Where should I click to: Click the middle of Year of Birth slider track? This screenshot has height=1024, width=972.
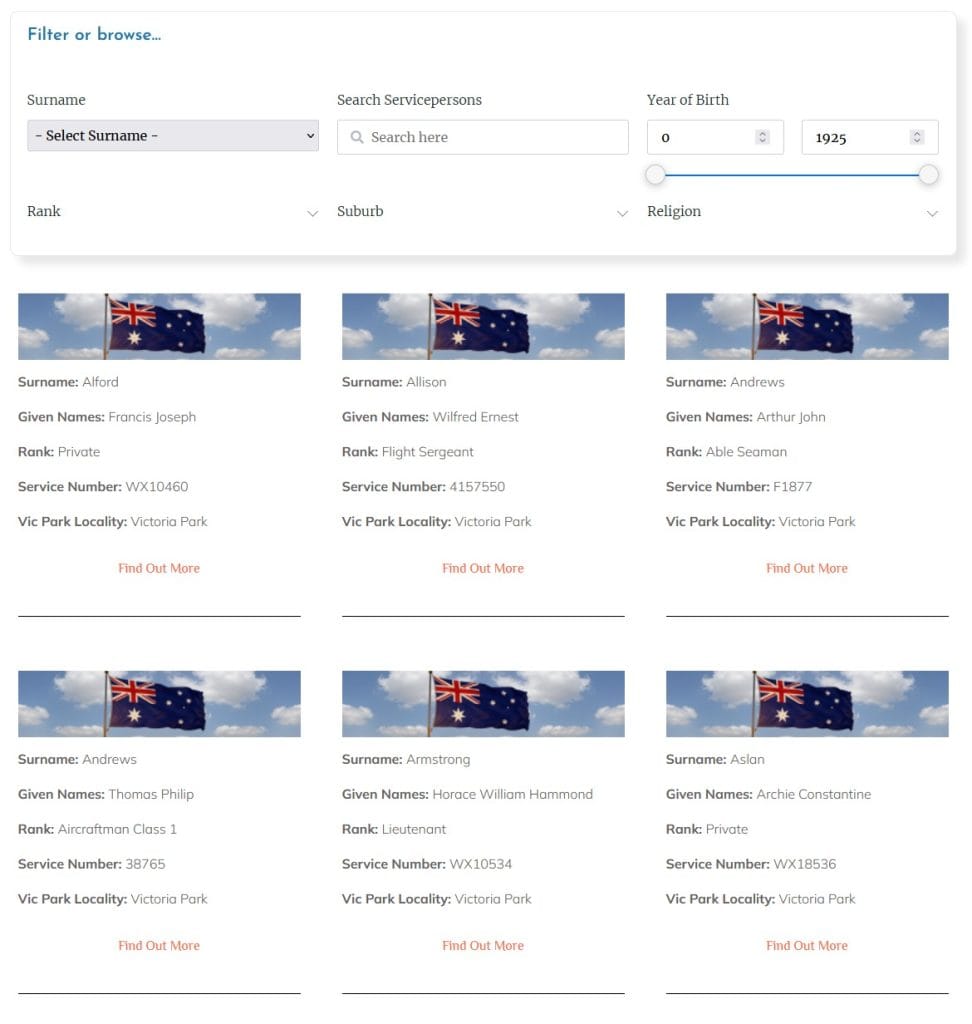point(792,175)
